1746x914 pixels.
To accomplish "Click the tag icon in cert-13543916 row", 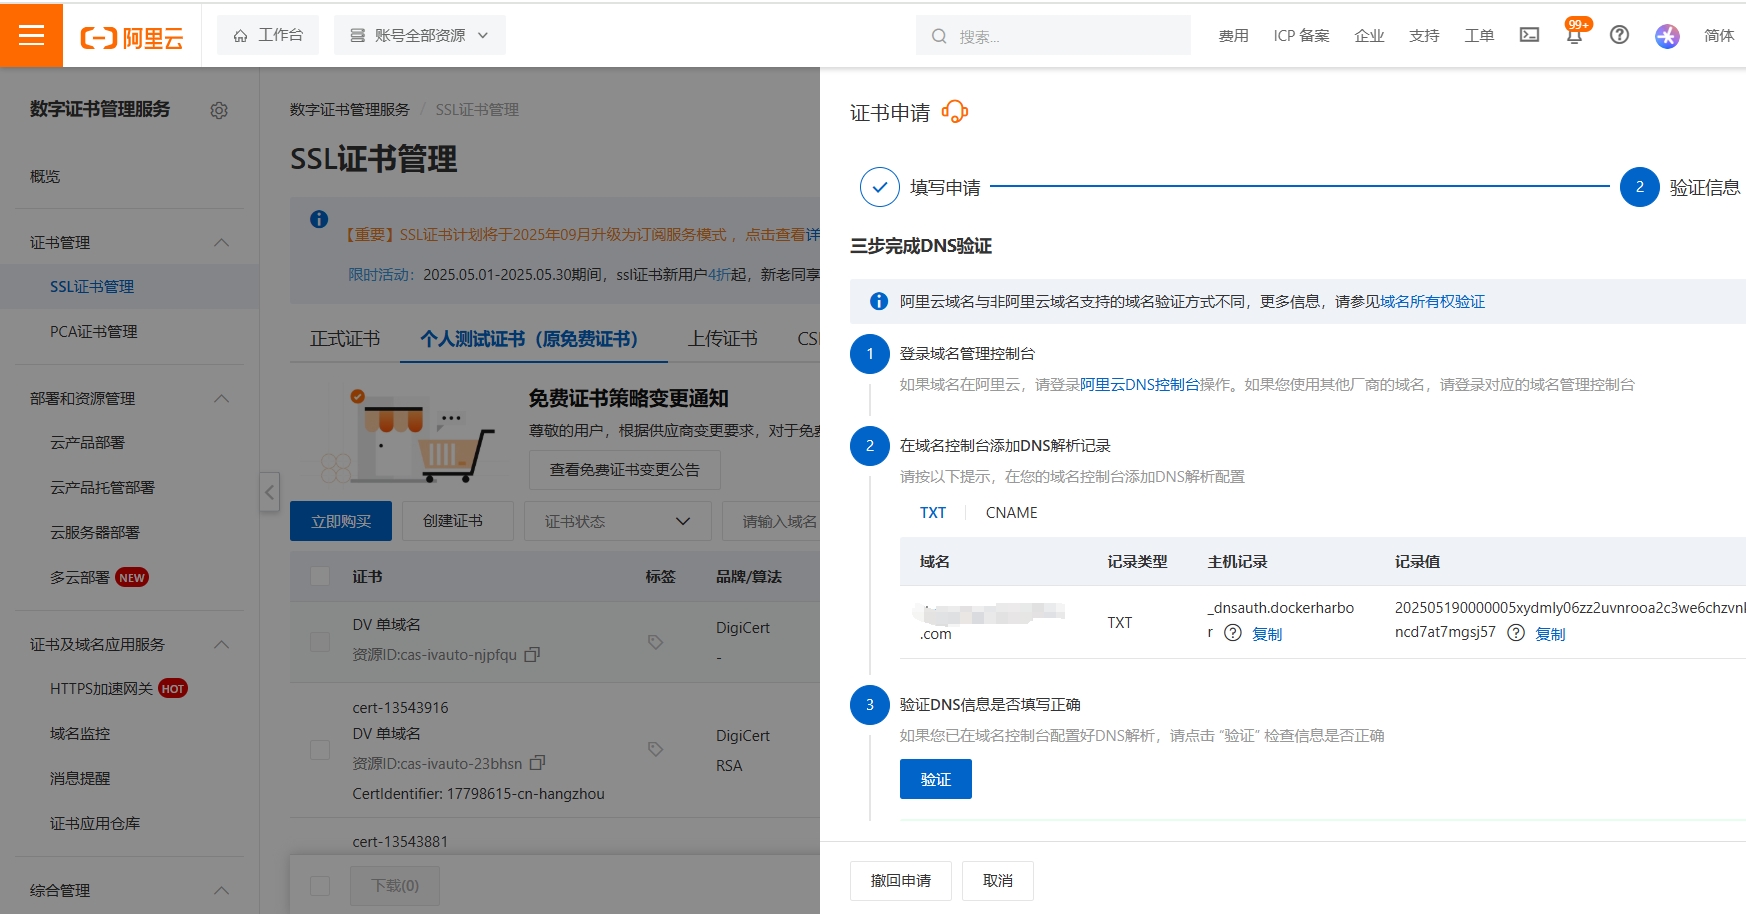I will click(x=655, y=749).
